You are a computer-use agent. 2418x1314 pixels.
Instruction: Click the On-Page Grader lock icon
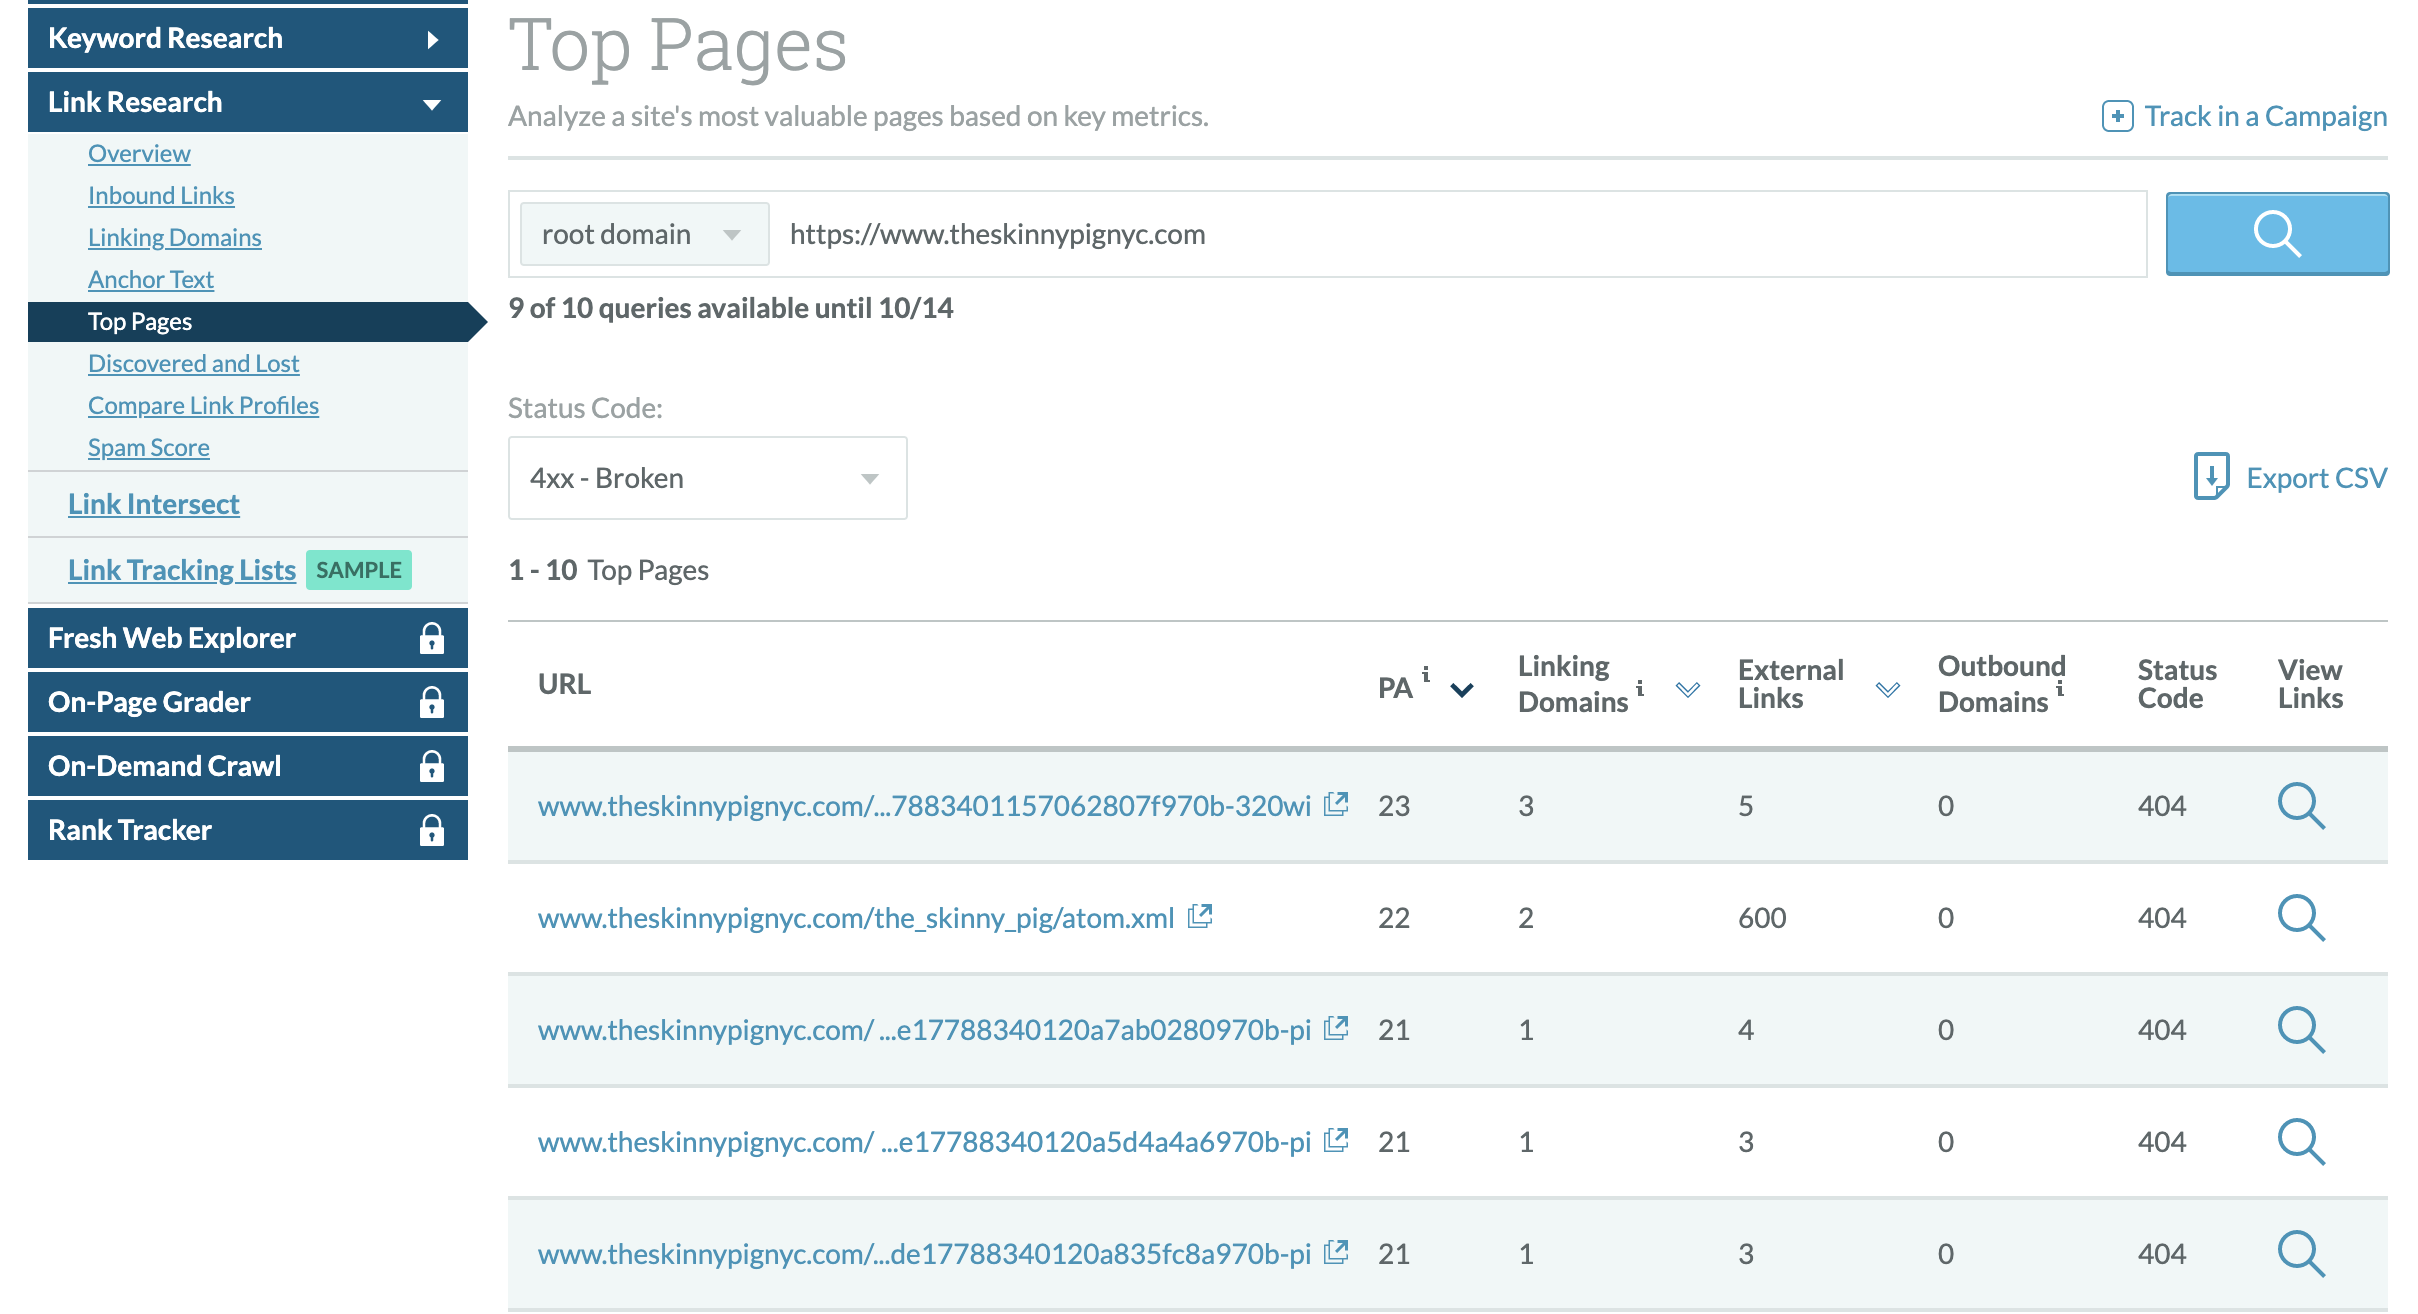[432, 702]
